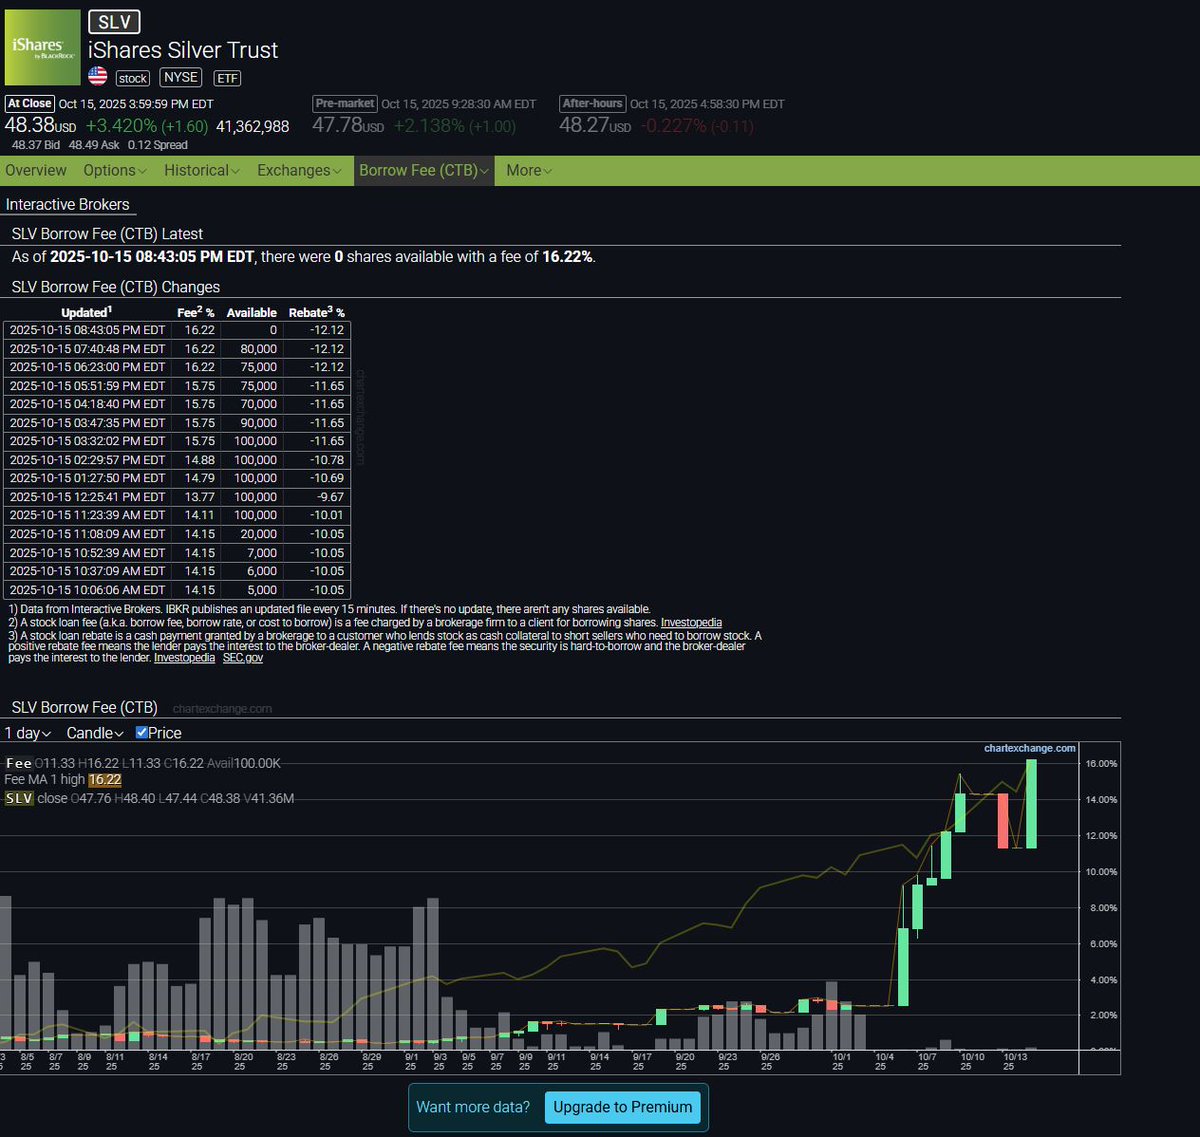This screenshot has height=1137, width=1200.
Task: Click the At Close label
Action: tap(29, 103)
